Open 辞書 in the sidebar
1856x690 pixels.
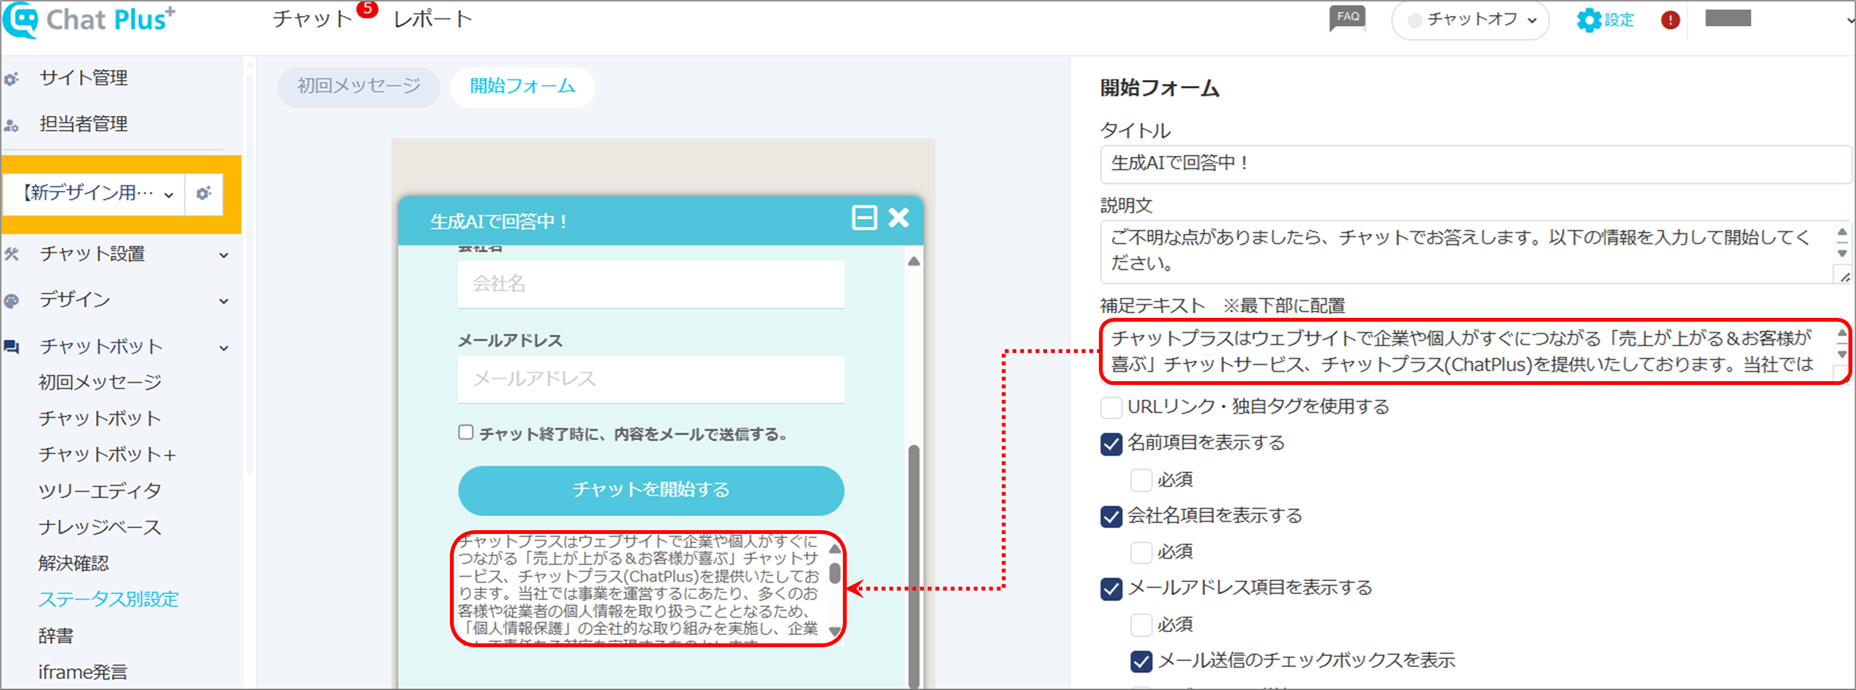pyautogui.click(x=56, y=636)
